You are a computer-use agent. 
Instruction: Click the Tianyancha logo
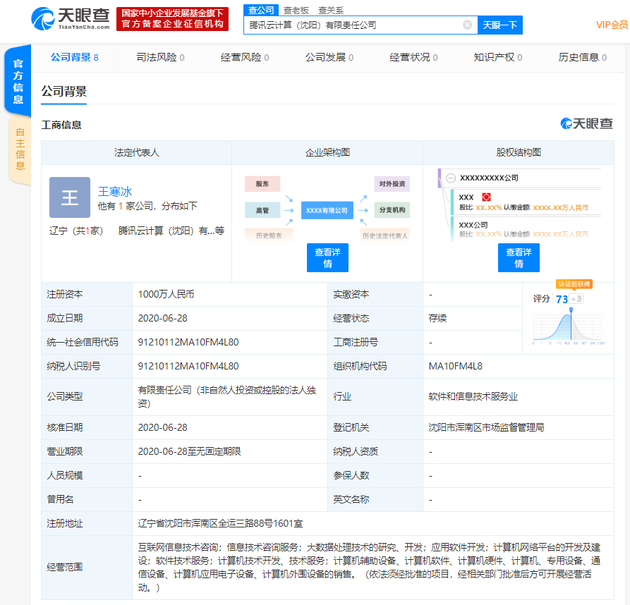pyautogui.click(x=71, y=18)
